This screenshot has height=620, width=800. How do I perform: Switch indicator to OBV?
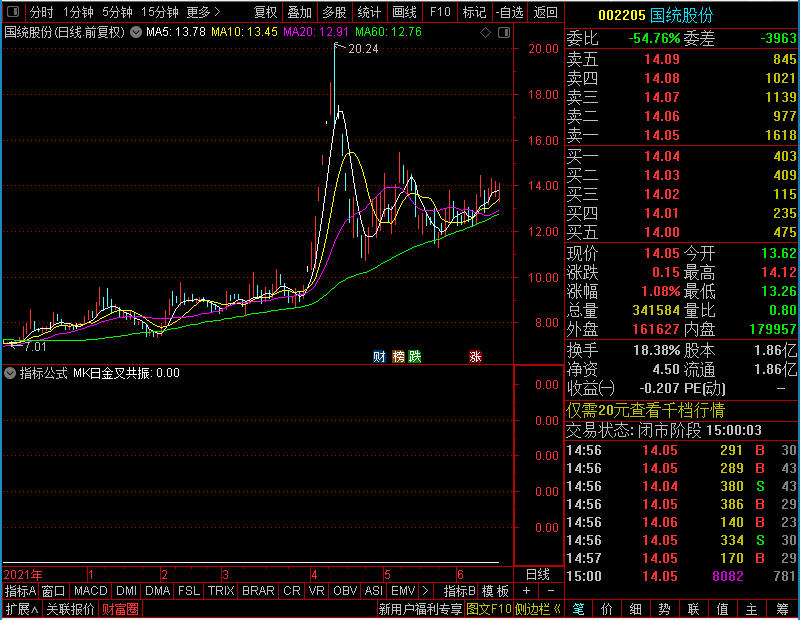(x=345, y=591)
